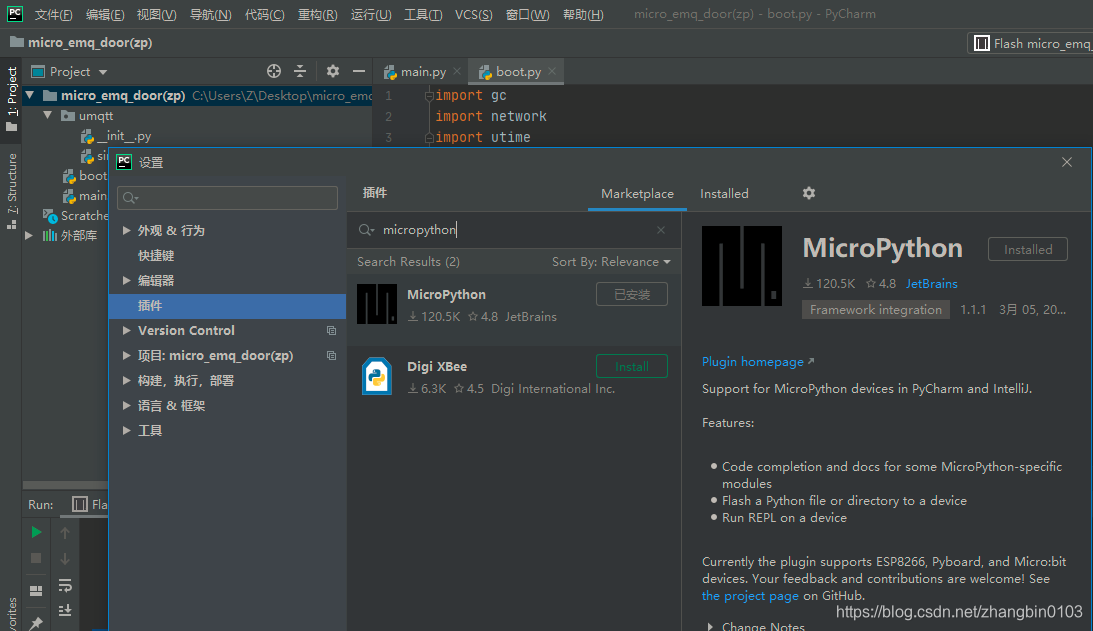Open the Sort By: Relevance dropdown

click(611, 261)
